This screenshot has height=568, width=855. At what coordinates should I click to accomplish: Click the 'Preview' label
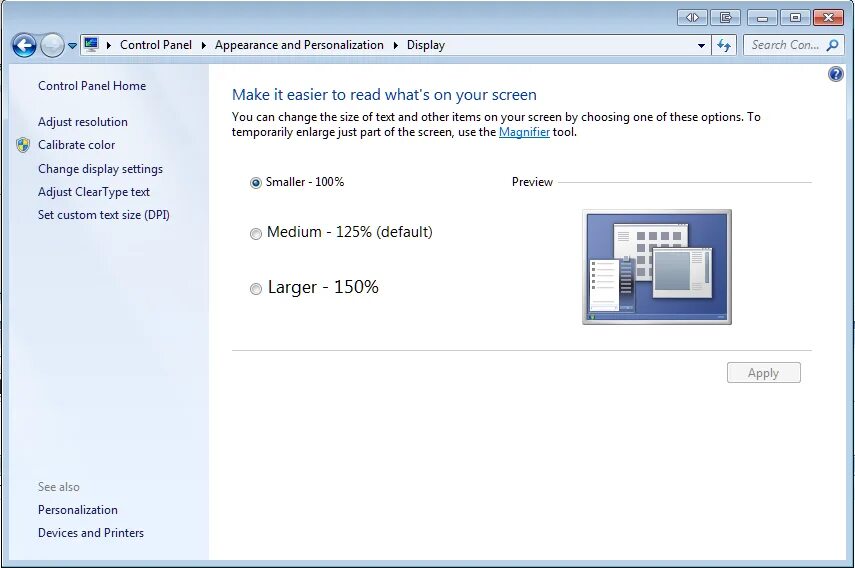click(532, 182)
